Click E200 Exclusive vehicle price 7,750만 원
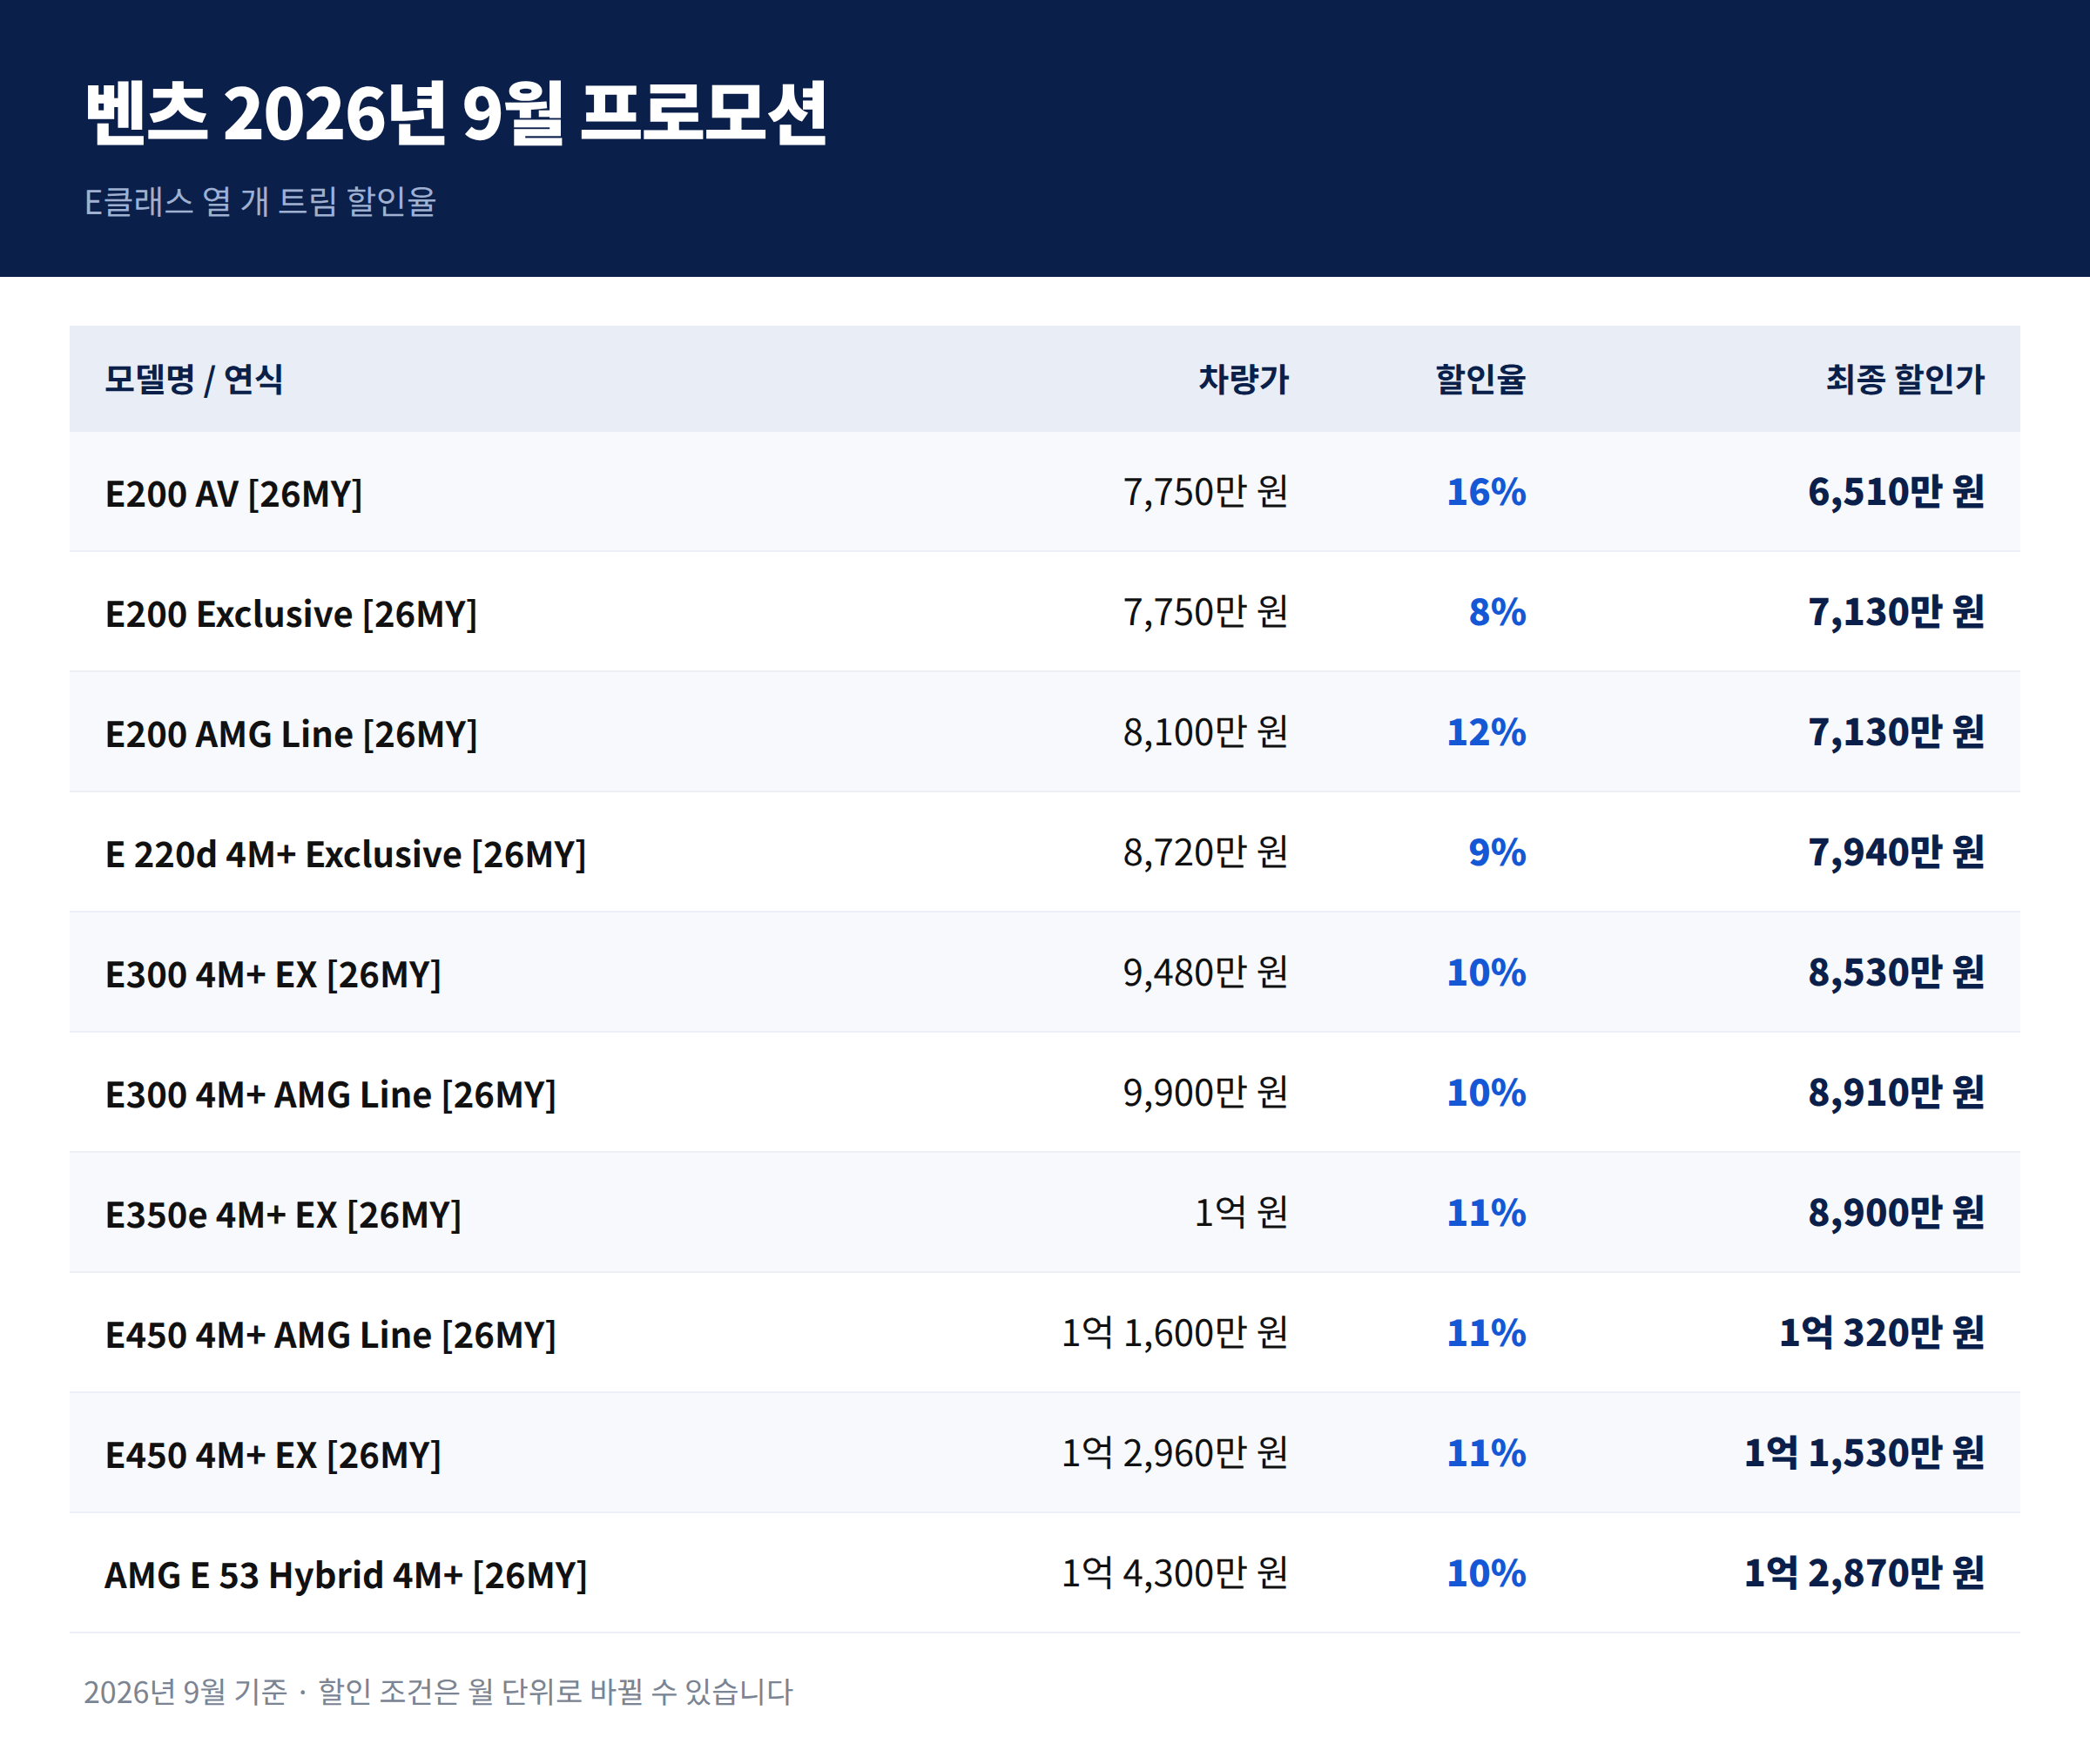This screenshot has height=1764, width=2090. pyautogui.click(x=1205, y=612)
